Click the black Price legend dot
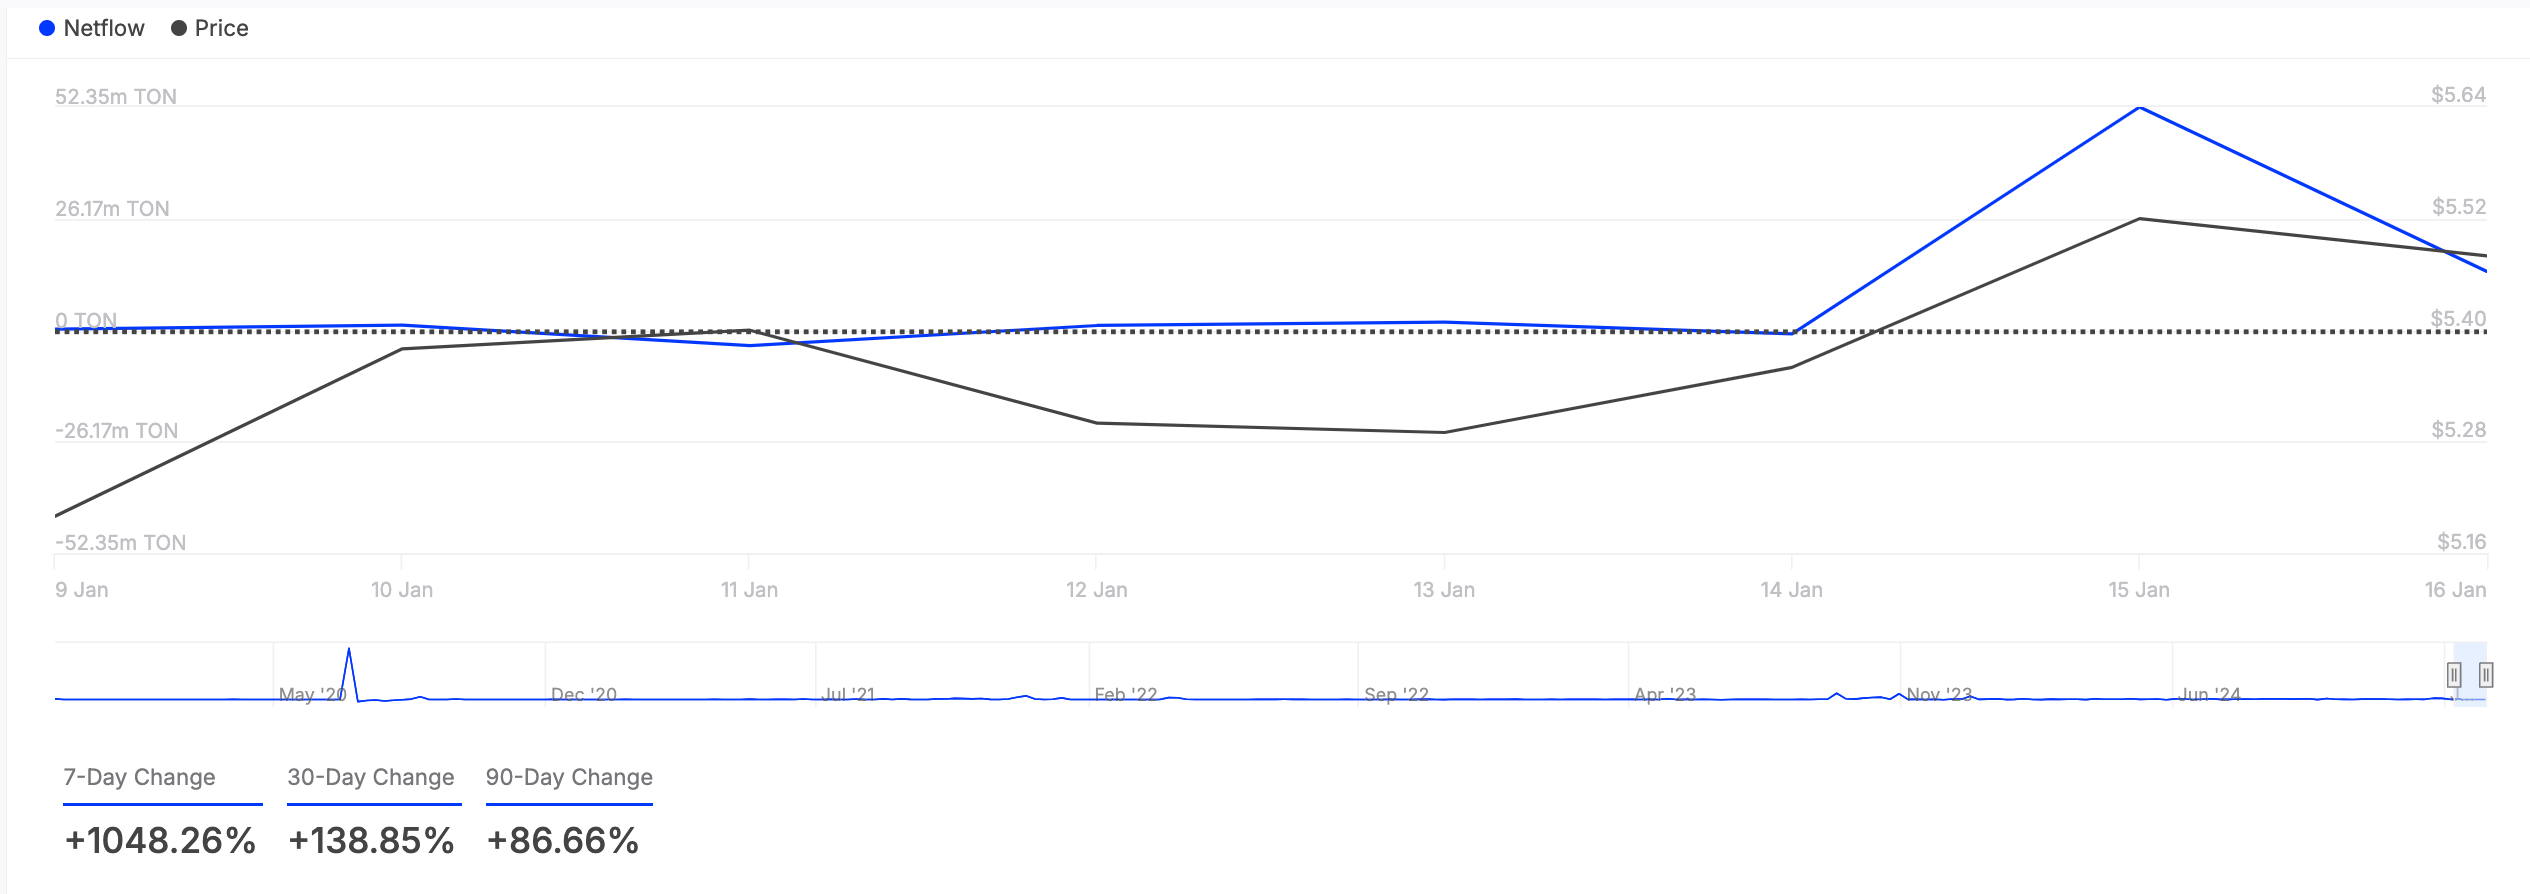The width and height of the screenshot is (2530, 894). [178, 28]
